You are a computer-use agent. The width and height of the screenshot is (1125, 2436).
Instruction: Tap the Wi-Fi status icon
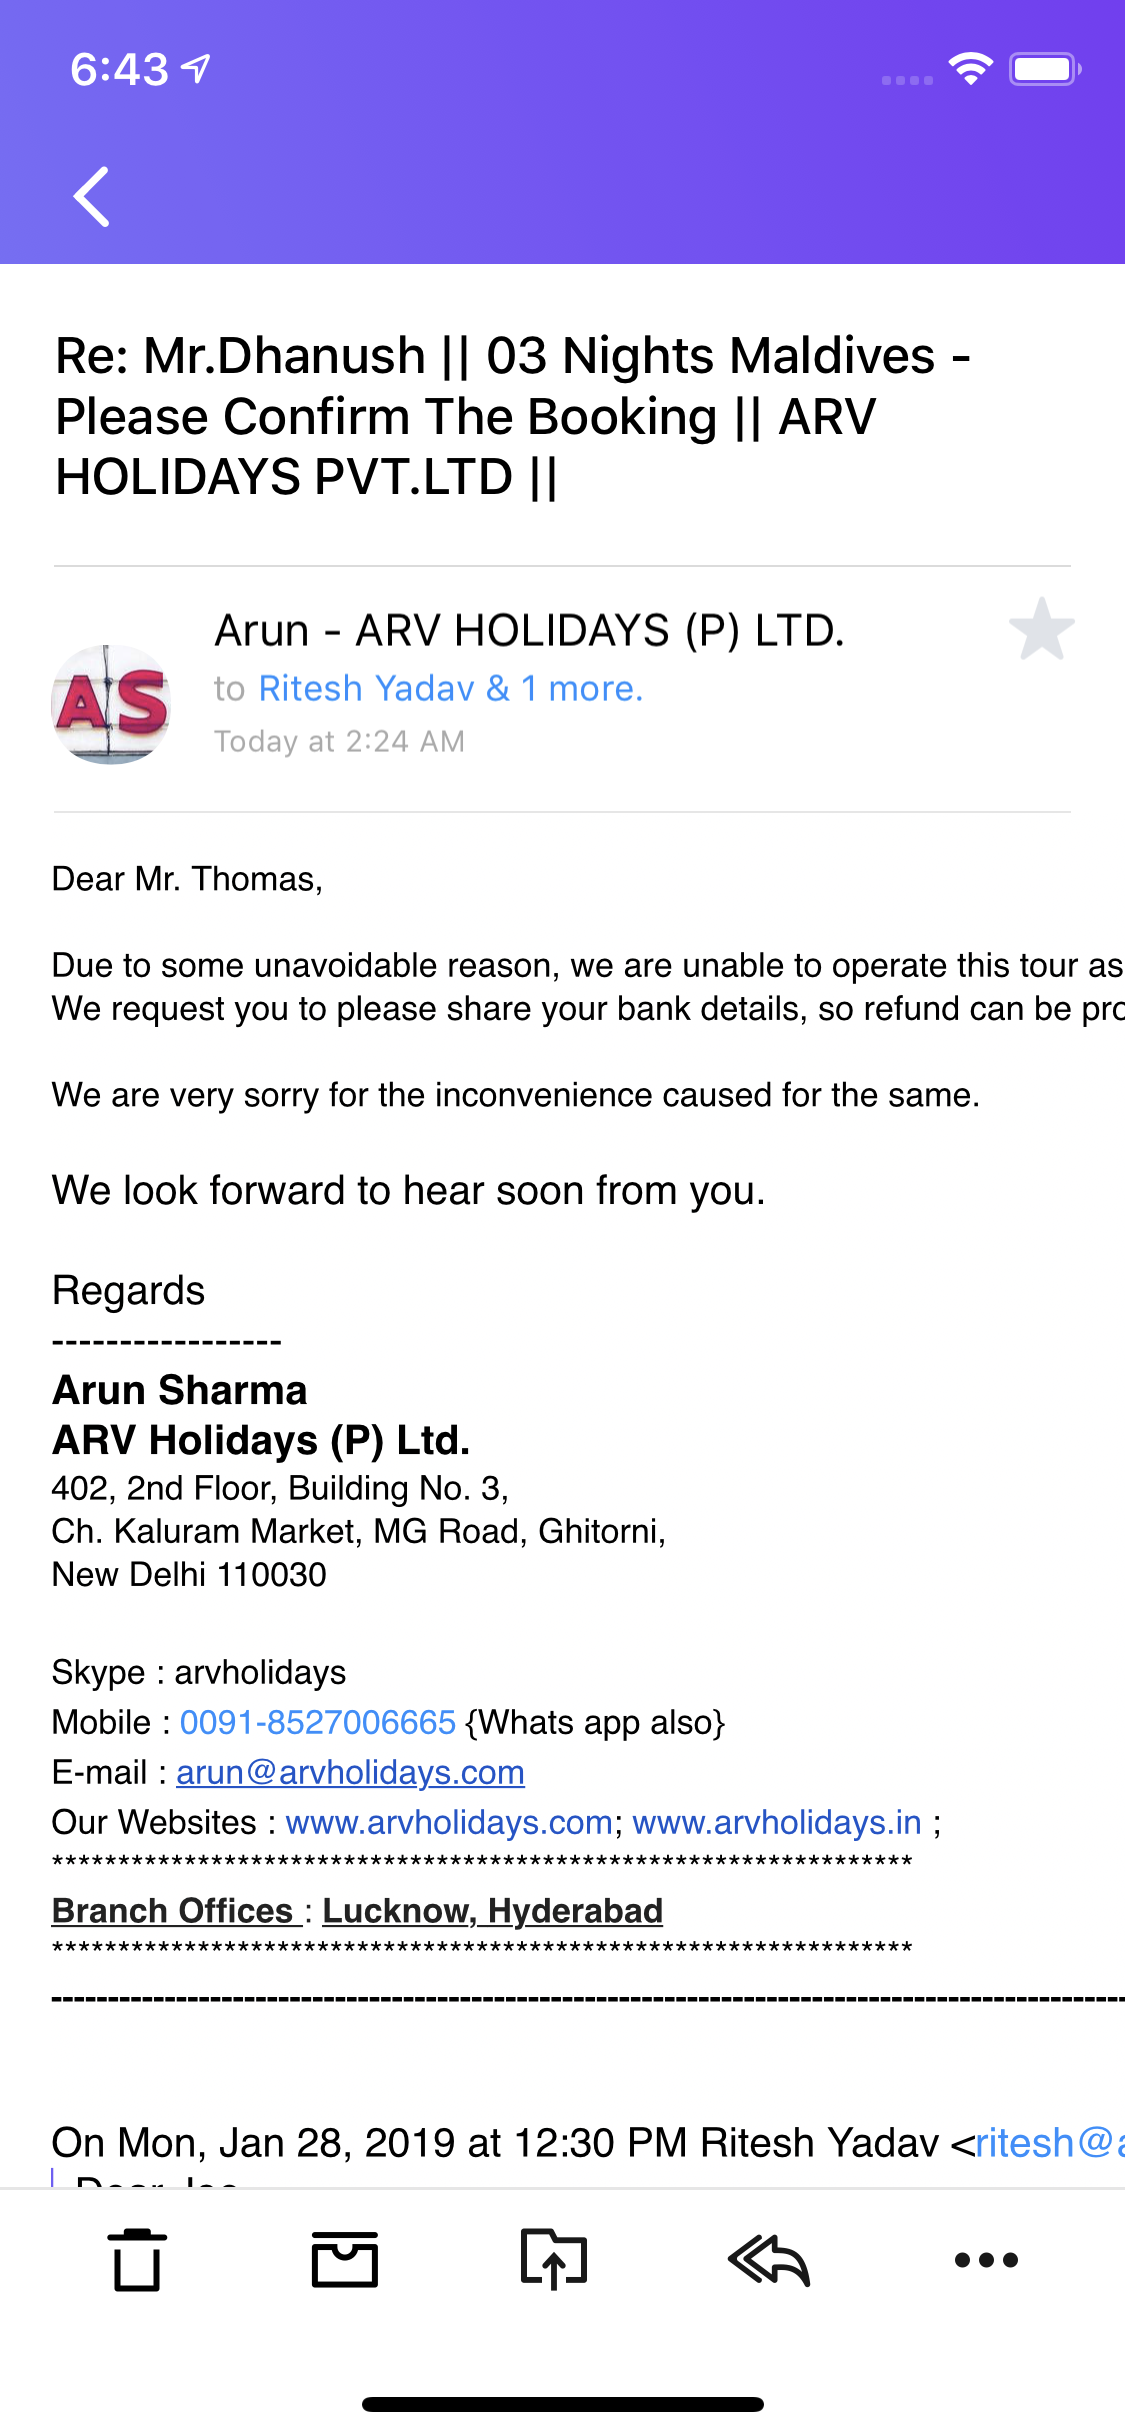point(970,69)
